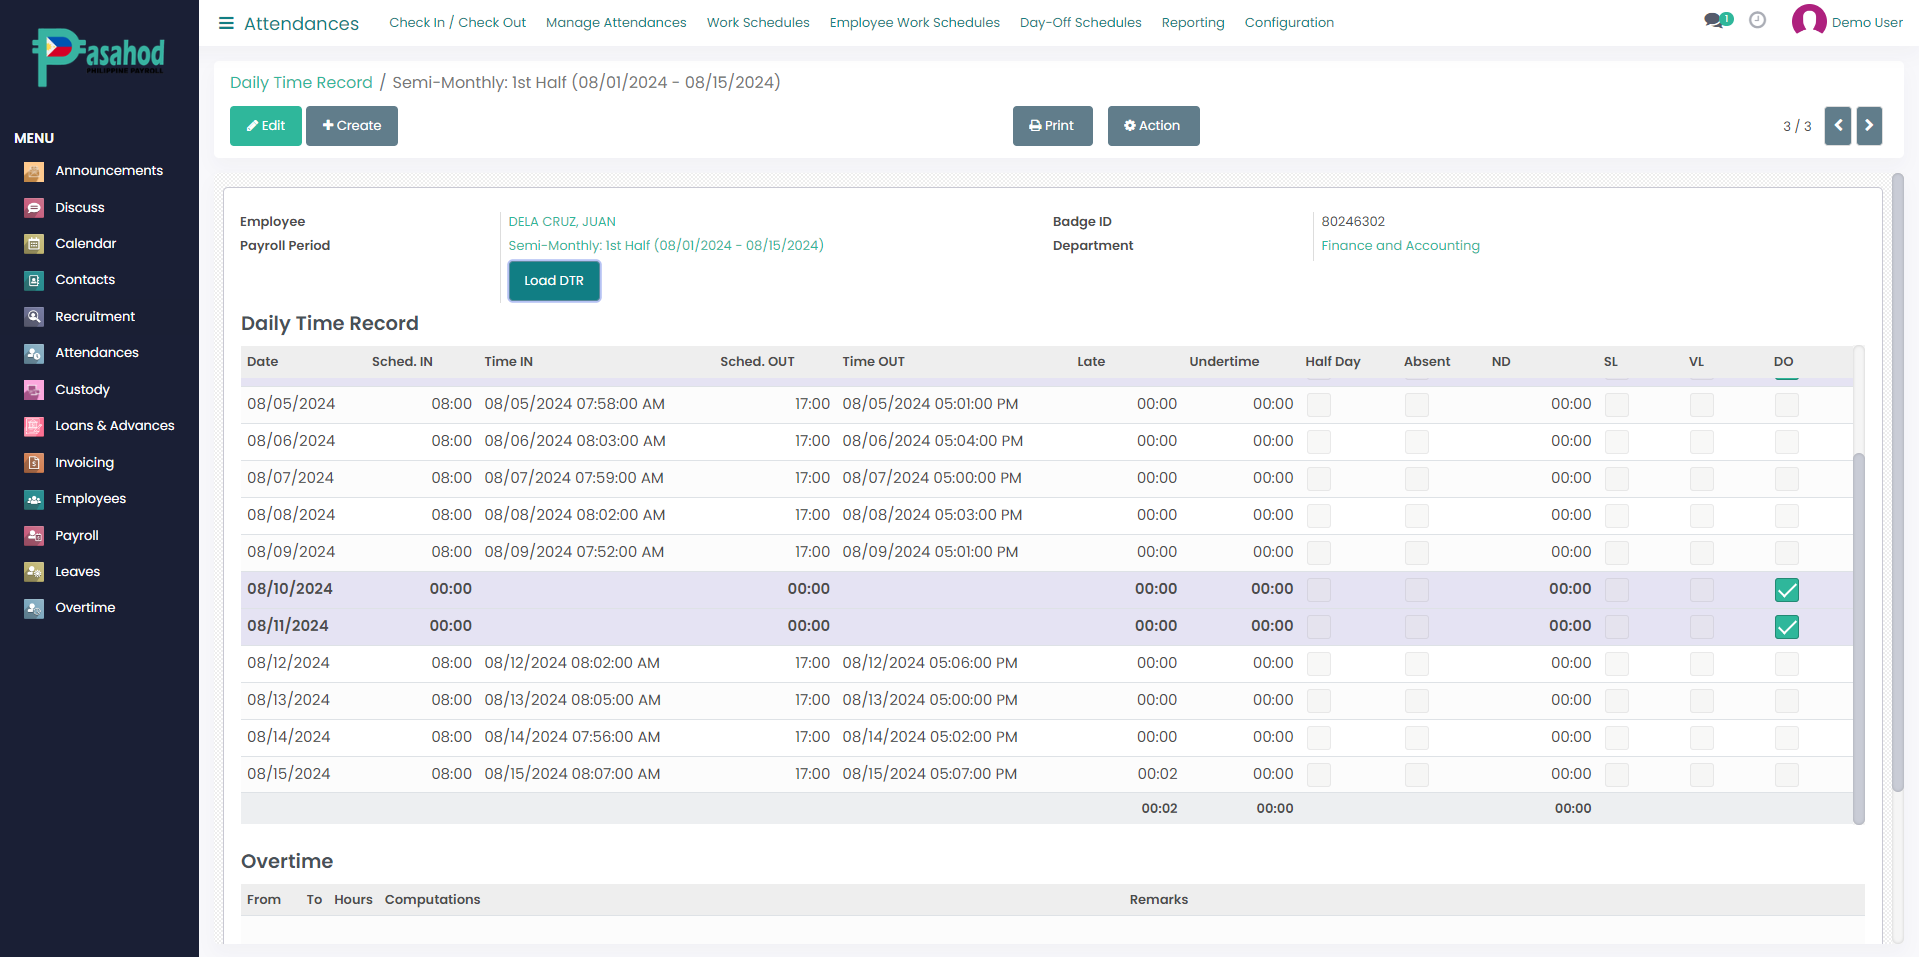Viewport: 1919px width, 957px height.
Task: Open Day-Off Schedules menu
Action: click(1080, 22)
